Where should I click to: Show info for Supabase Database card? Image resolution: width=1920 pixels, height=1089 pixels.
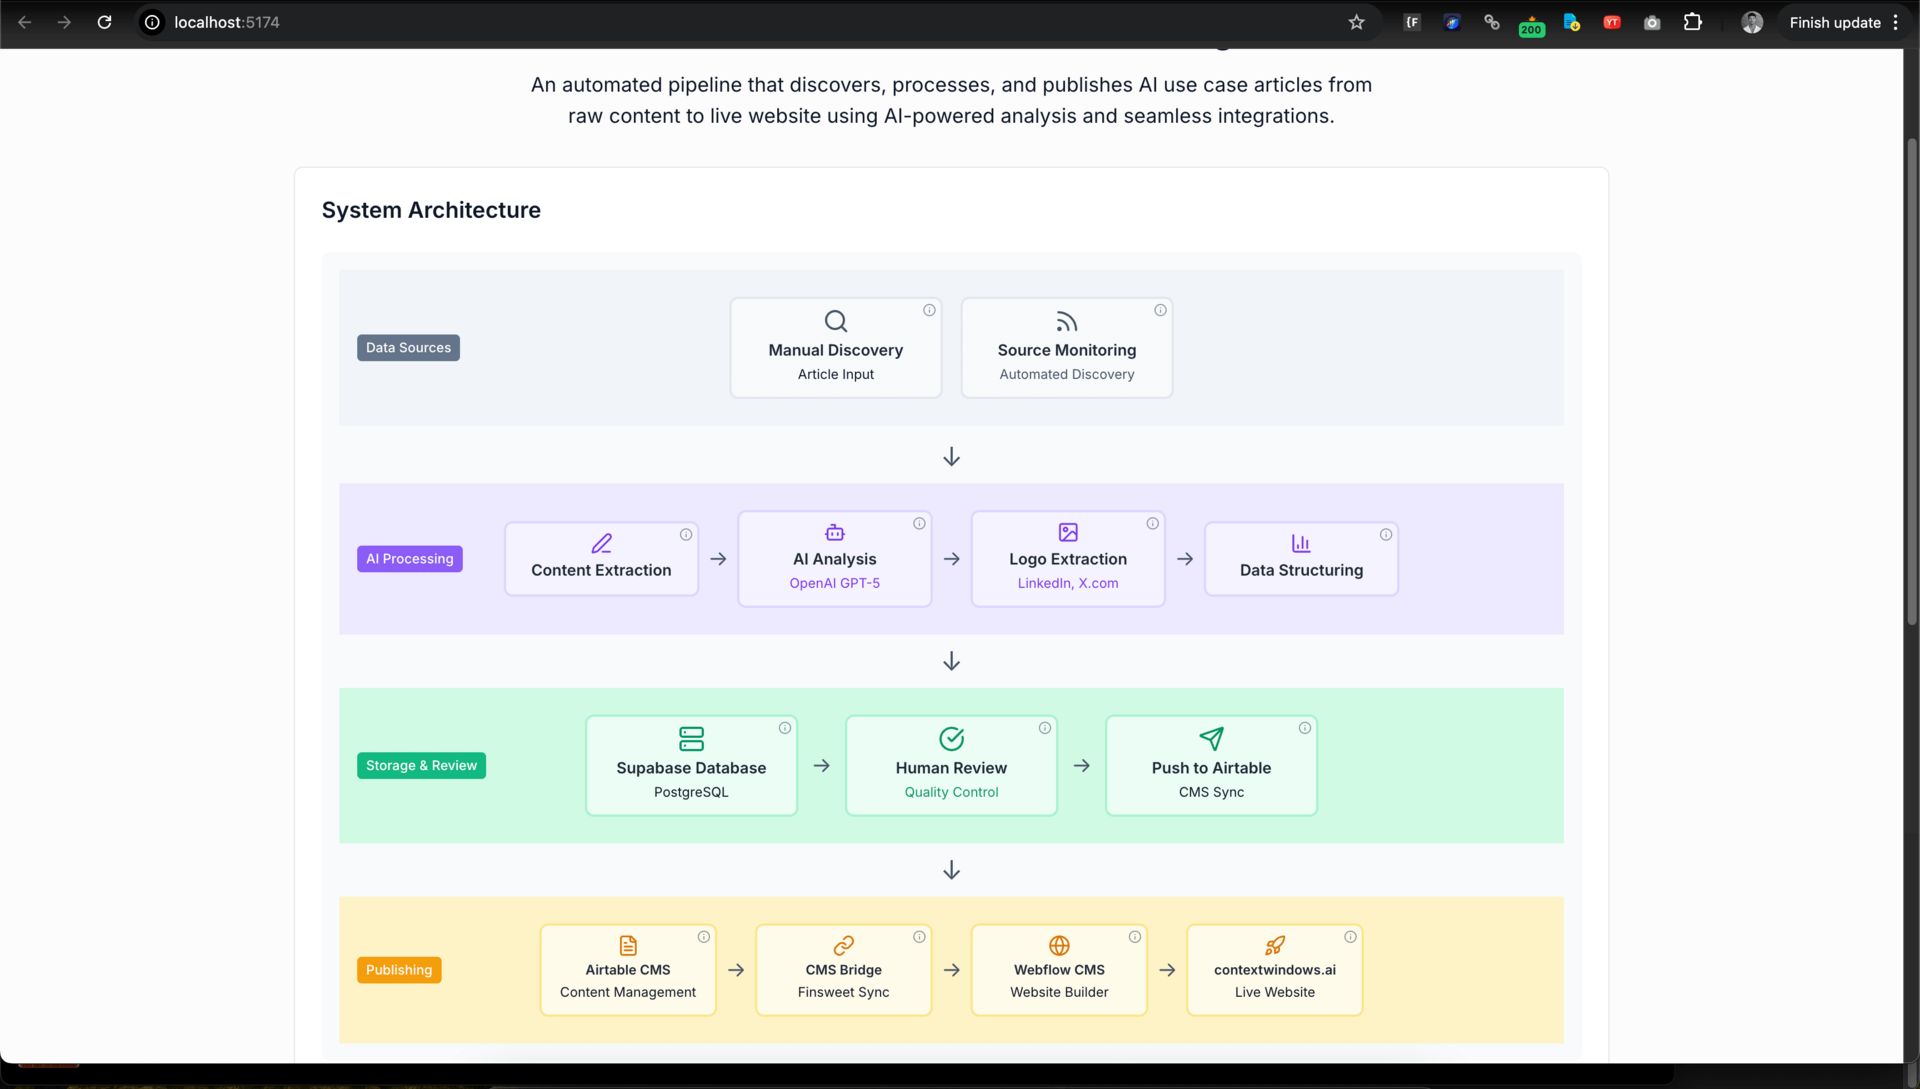(x=785, y=728)
